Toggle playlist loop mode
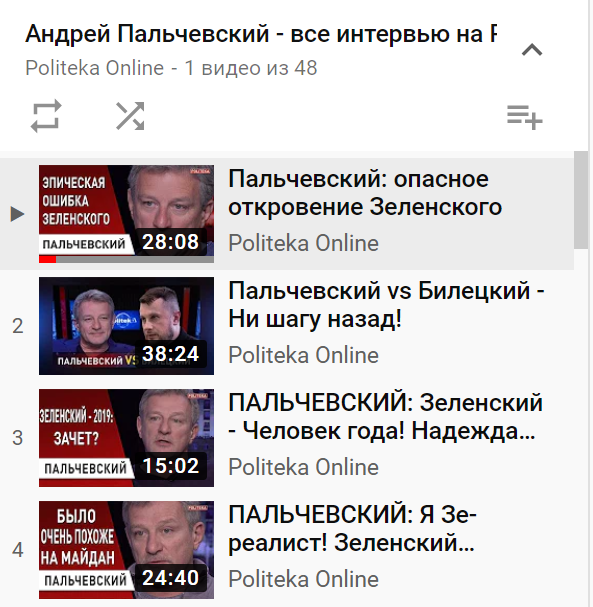Viewport: 593px width, 607px height. pos(46,116)
